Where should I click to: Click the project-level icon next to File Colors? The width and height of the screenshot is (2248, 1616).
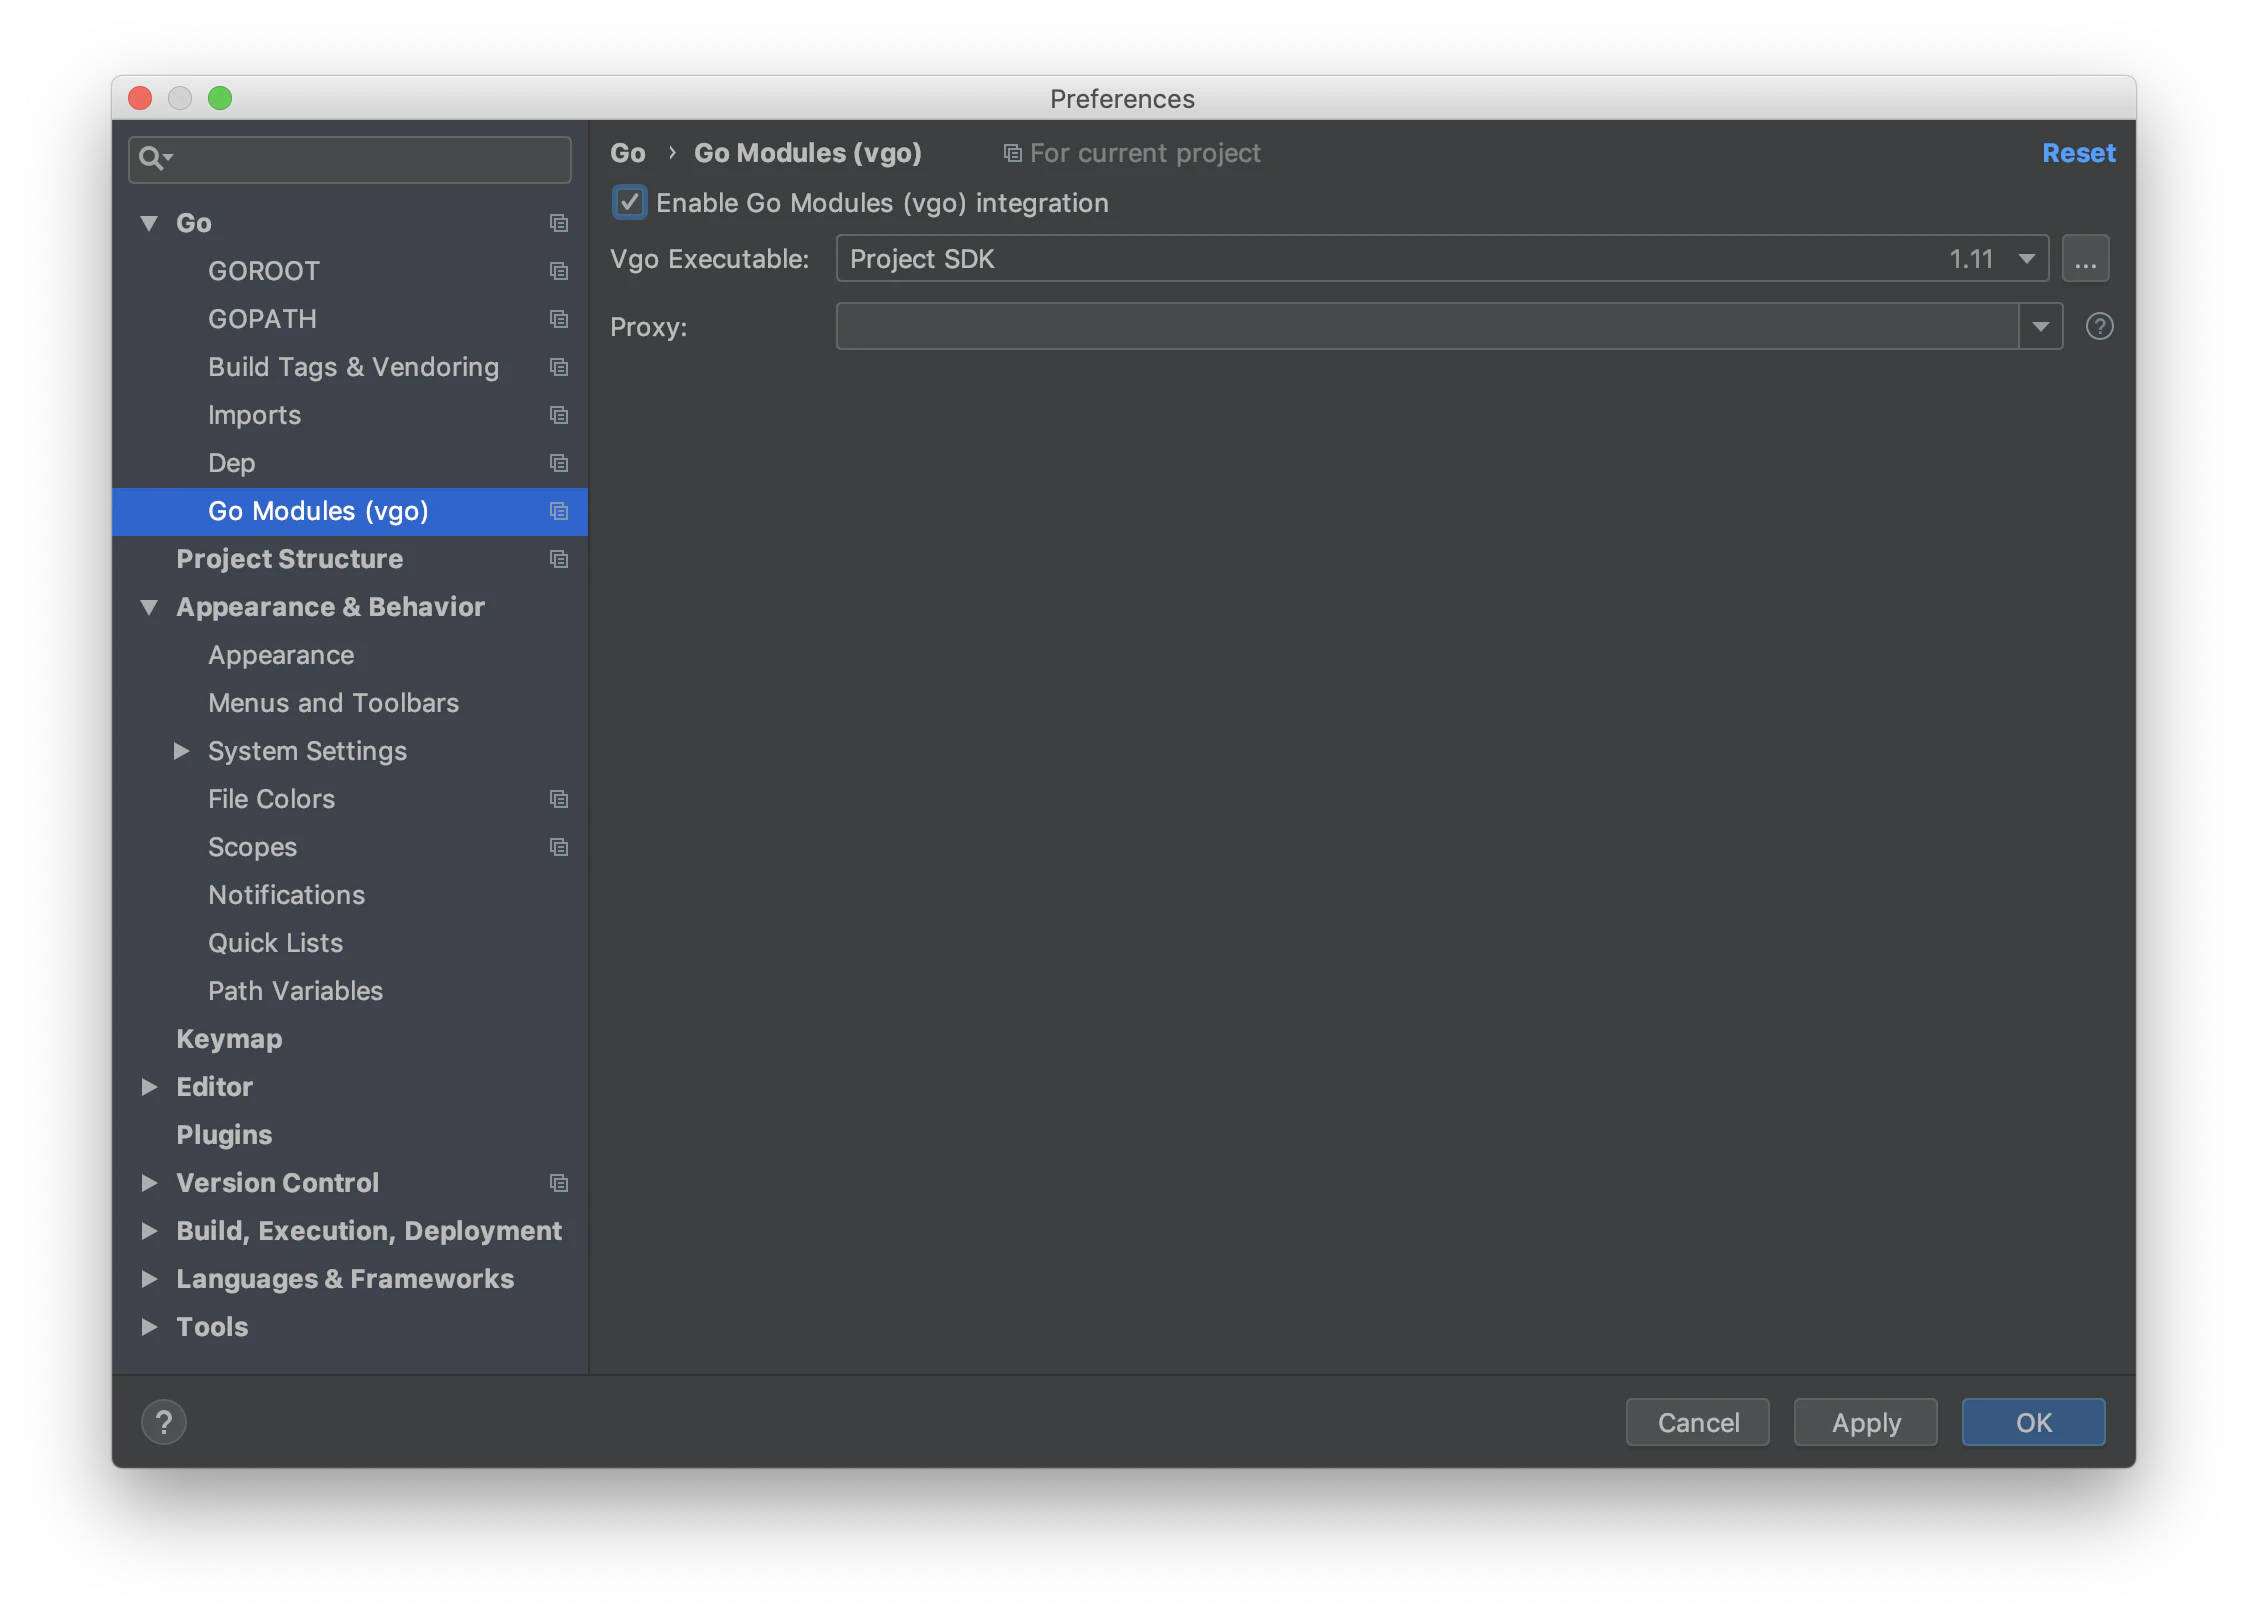pos(559,799)
